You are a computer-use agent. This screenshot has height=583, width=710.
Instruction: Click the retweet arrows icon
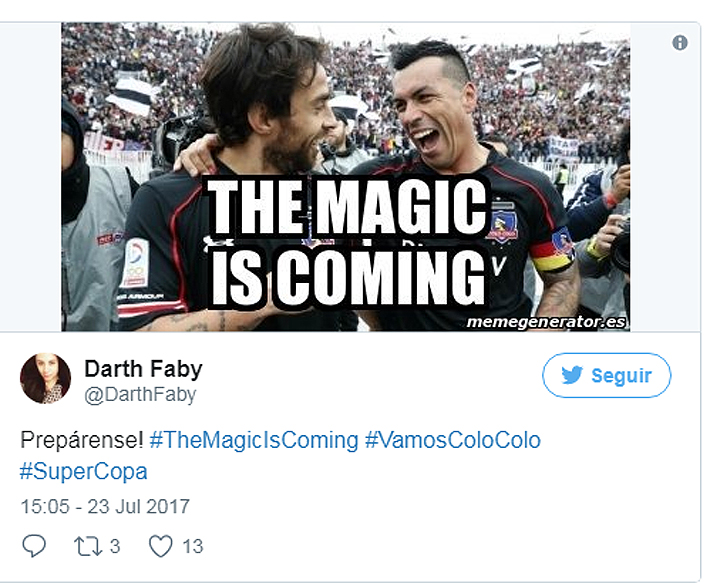[x=88, y=546]
